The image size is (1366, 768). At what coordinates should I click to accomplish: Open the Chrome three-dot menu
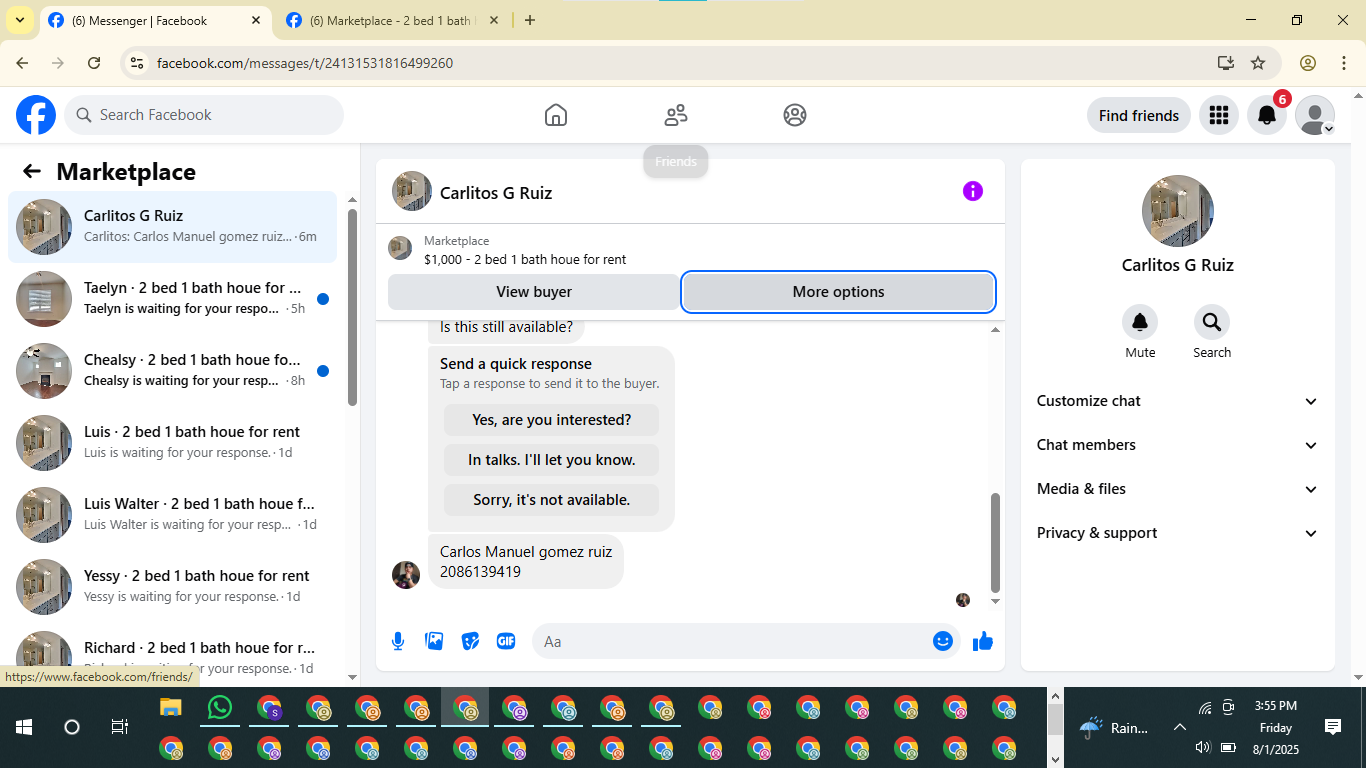(1344, 63)
